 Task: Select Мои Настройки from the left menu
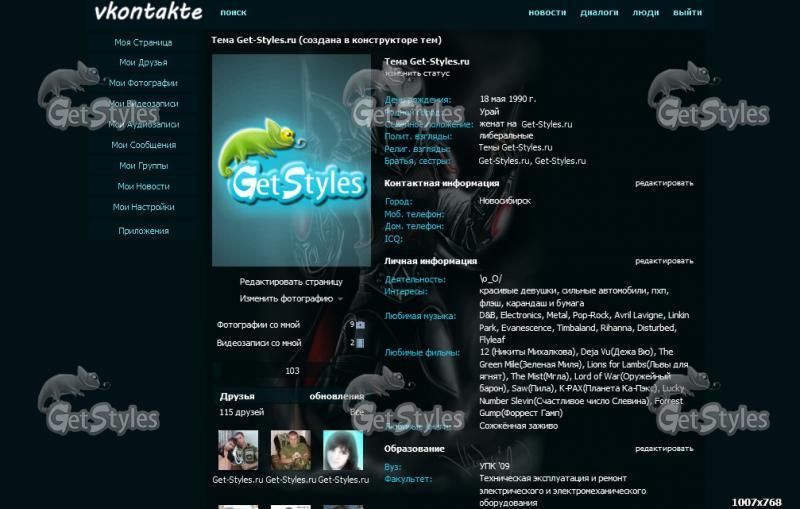tap(144, 207)
